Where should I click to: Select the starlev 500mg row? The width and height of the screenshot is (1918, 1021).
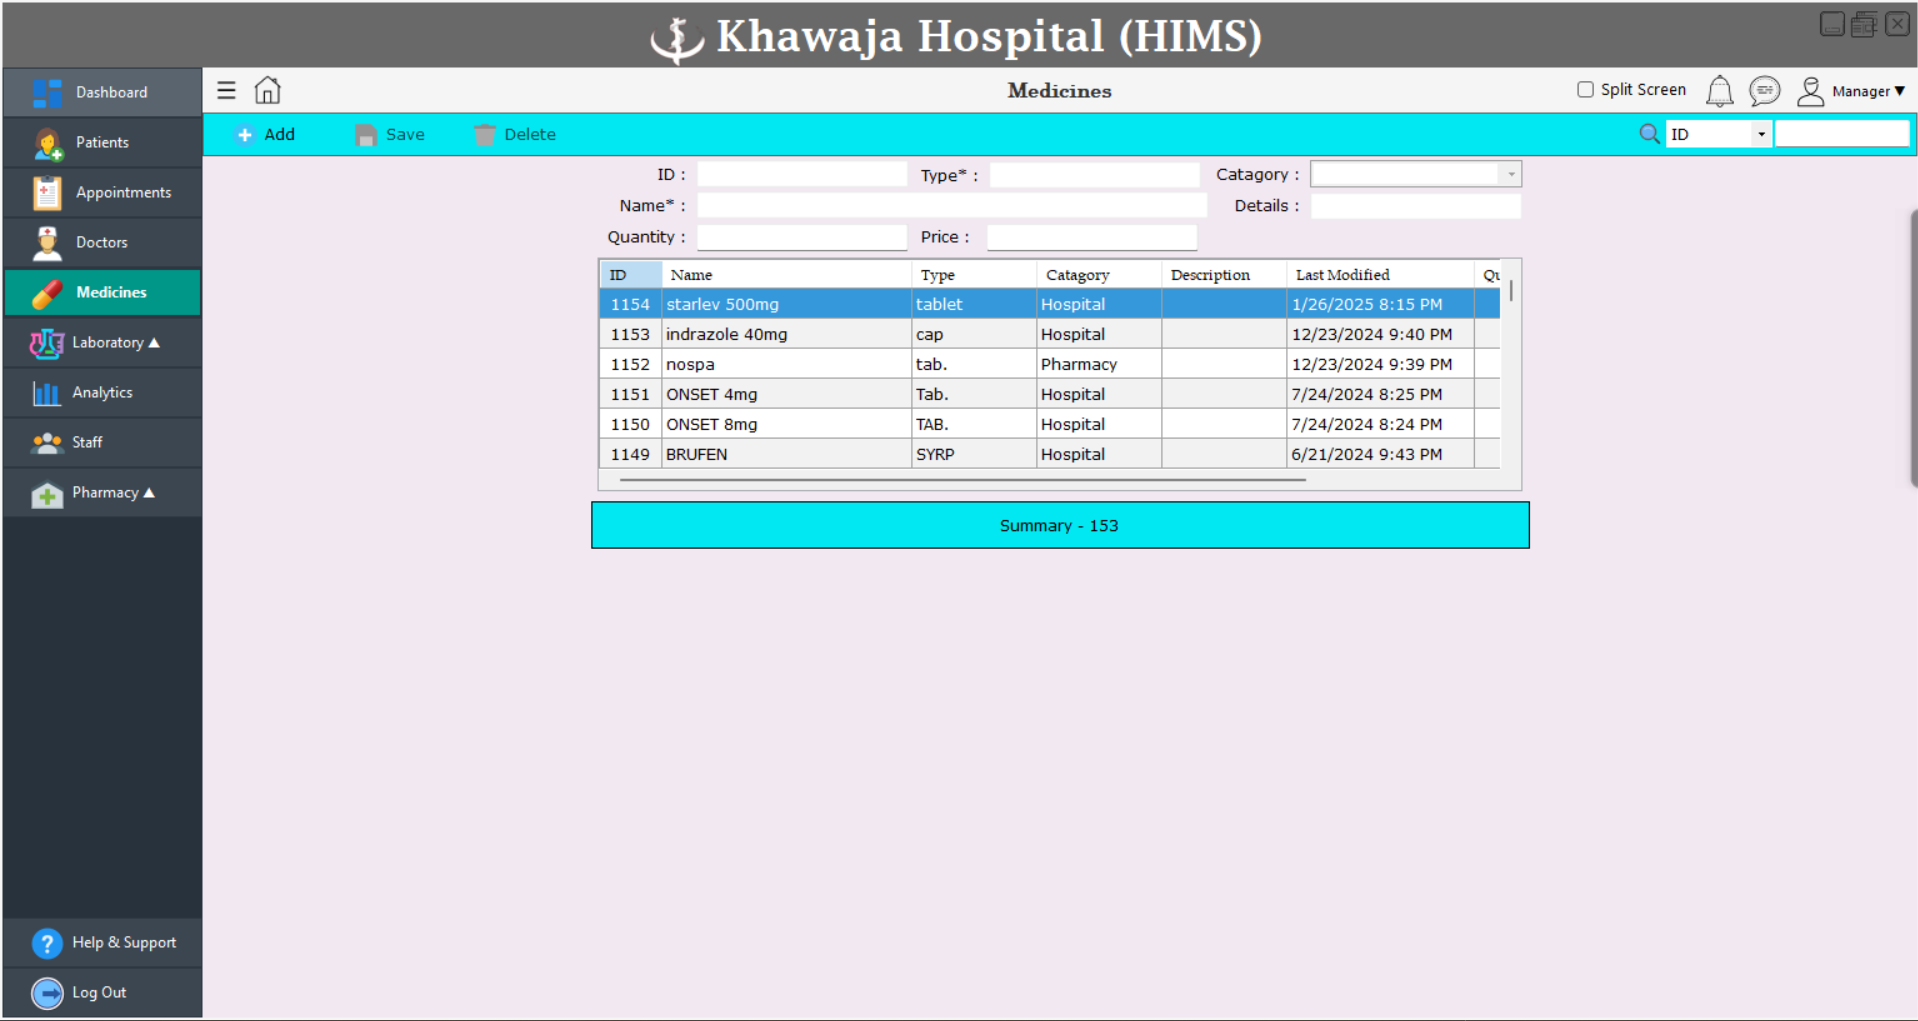pos(1050,304)
